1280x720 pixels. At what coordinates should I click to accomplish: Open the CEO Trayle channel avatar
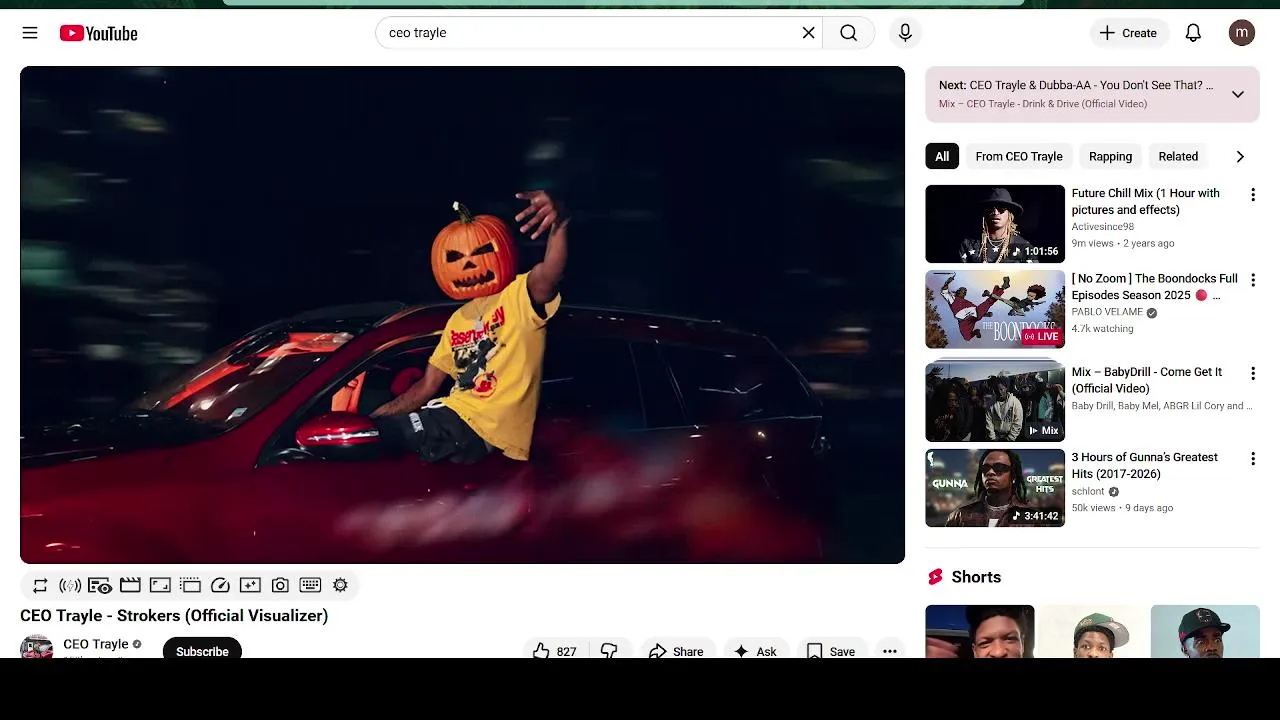tap(37, 647)
